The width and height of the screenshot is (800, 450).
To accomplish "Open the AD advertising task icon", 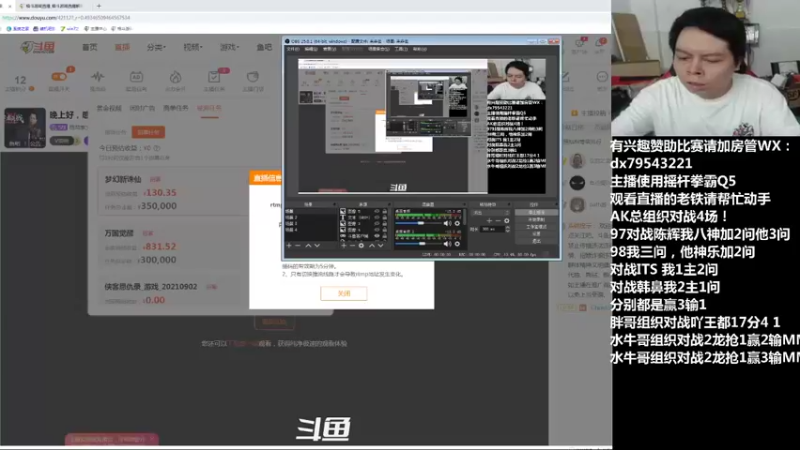I will pos(136,77).
